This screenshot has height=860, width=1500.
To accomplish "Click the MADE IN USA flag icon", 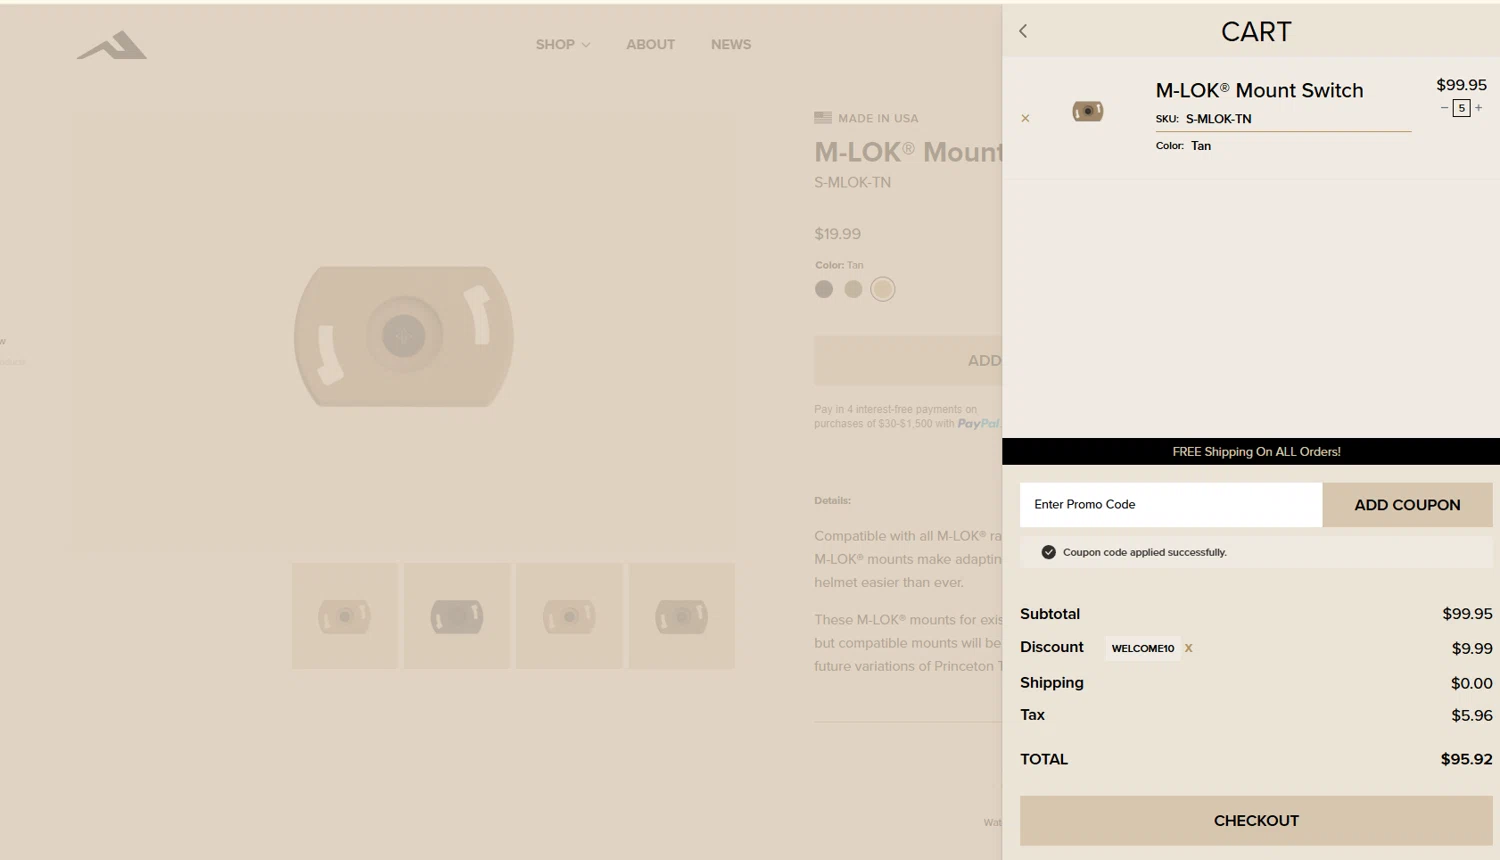I will point(823,118).
